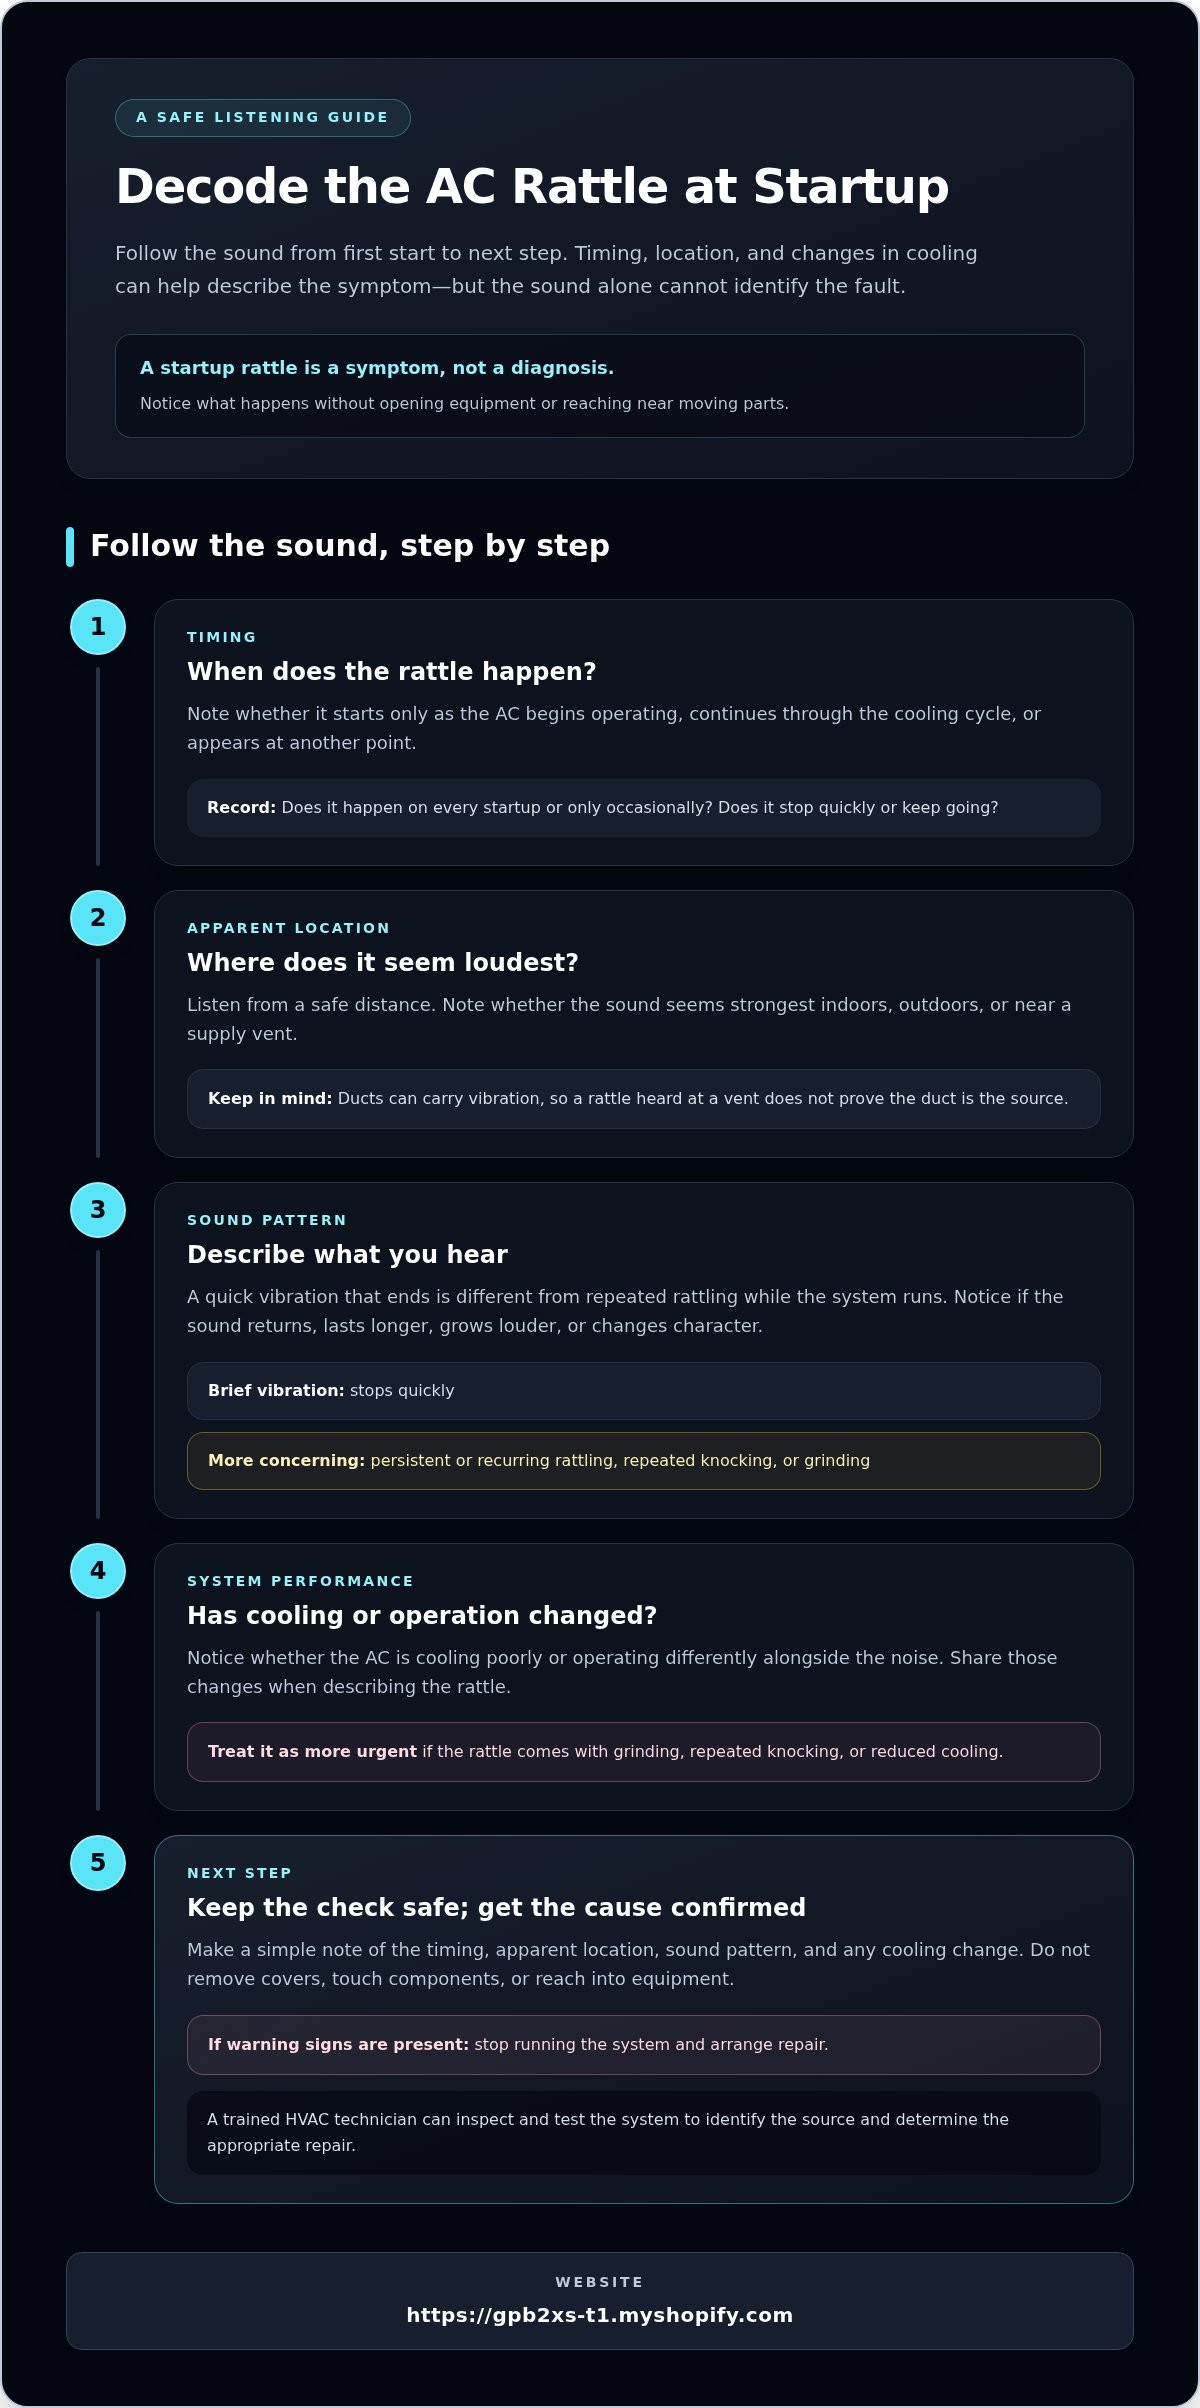This screenshot has height=2408, width=1200.
Task: Click the 'Has cooling or operation changed?' heading
Action: click(422, 1615)
